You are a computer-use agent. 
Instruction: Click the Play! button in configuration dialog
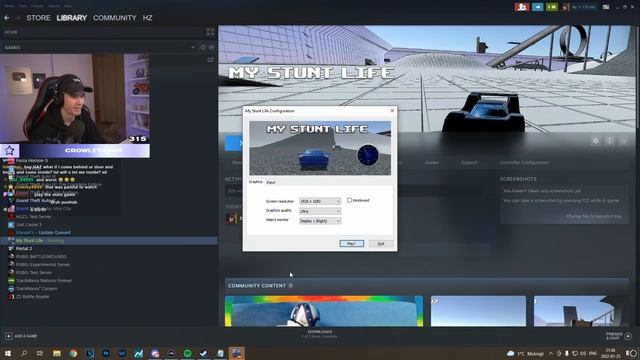click(351, 244)
